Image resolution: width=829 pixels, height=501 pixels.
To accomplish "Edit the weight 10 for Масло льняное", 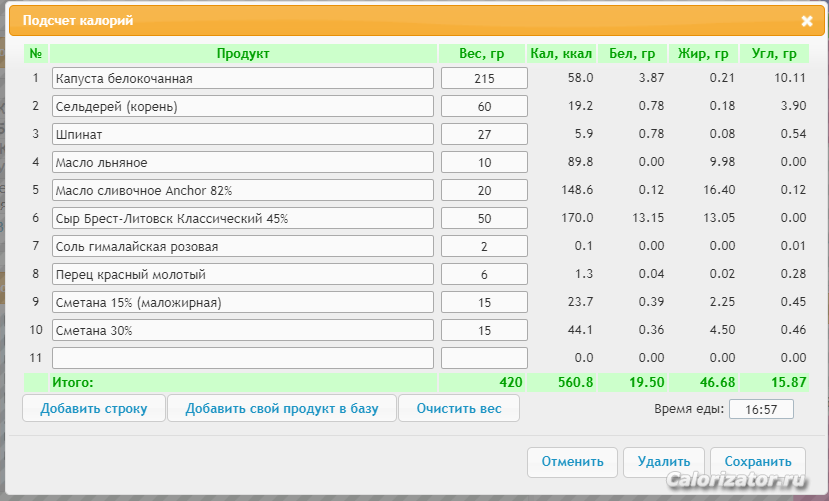I will click(x=484, y=162).
